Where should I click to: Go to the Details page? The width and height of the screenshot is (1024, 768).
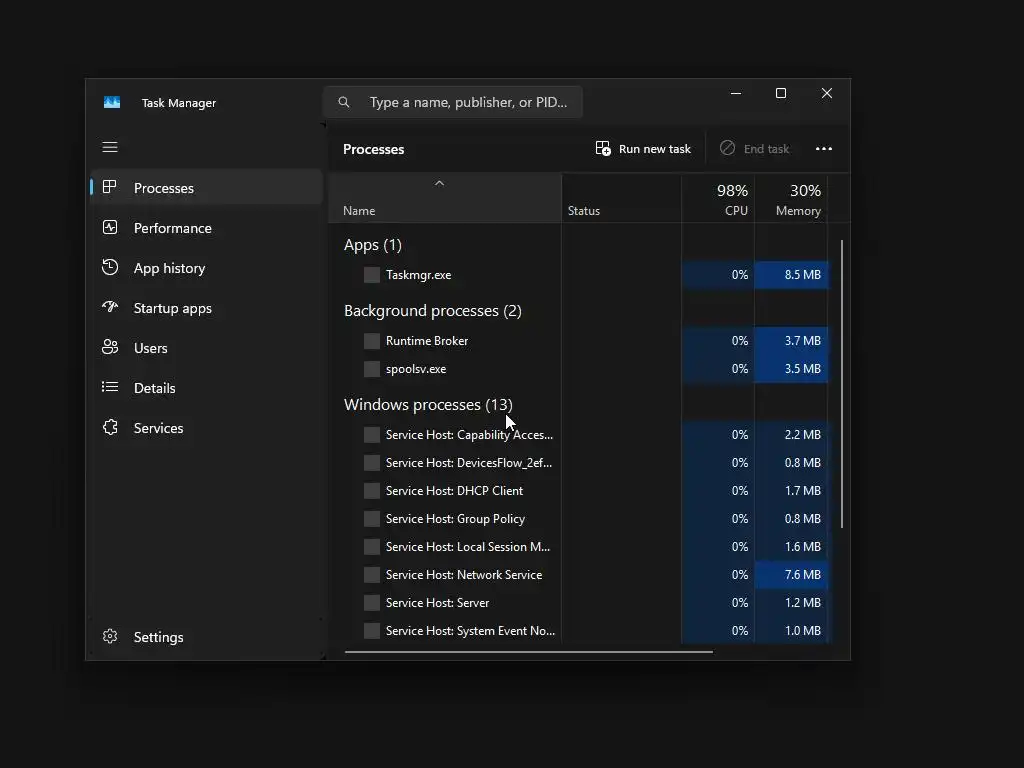click(206, 387)
